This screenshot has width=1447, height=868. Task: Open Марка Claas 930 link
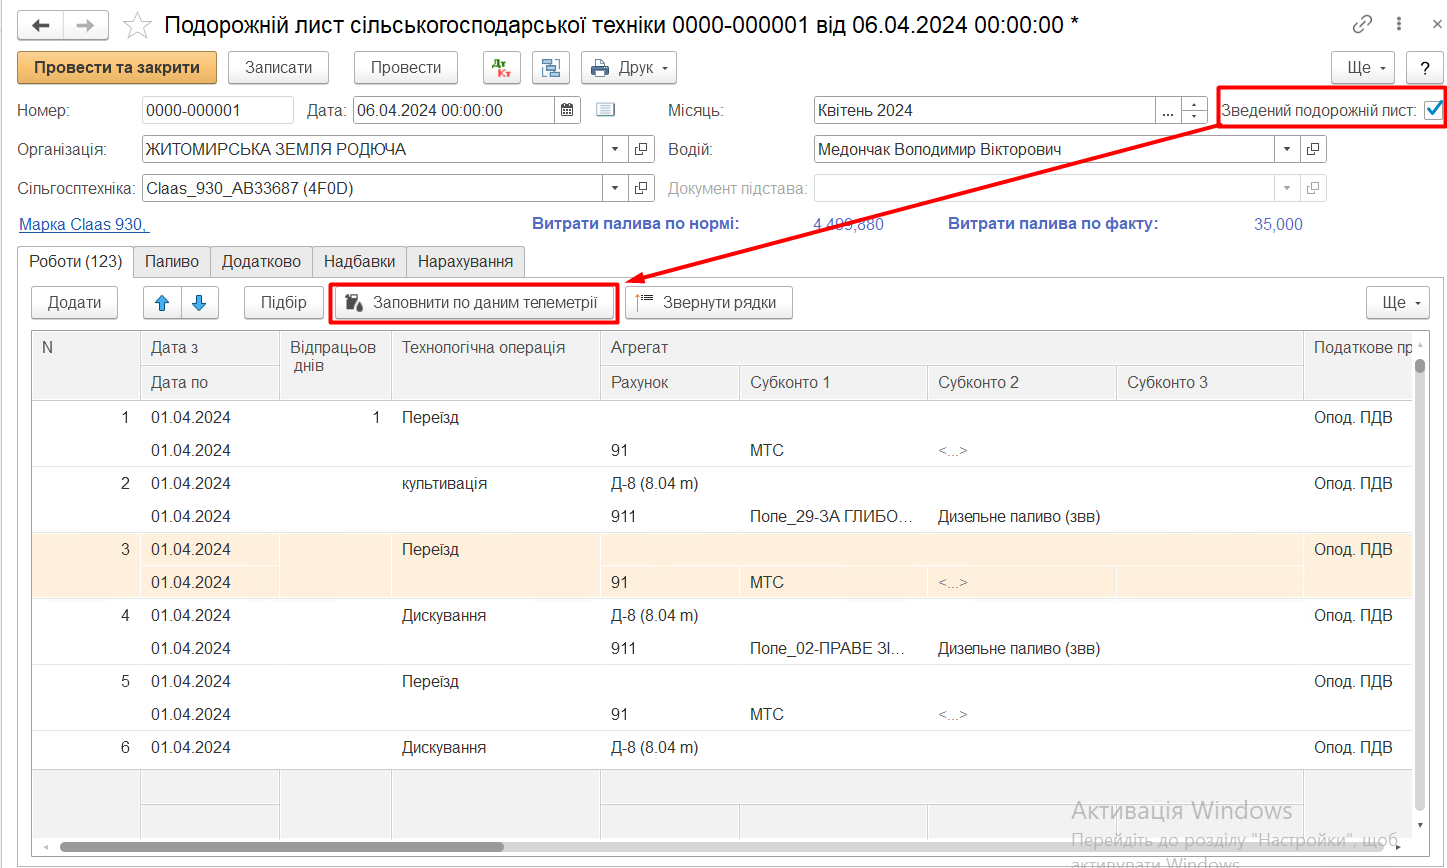click(x=84, y=224)
